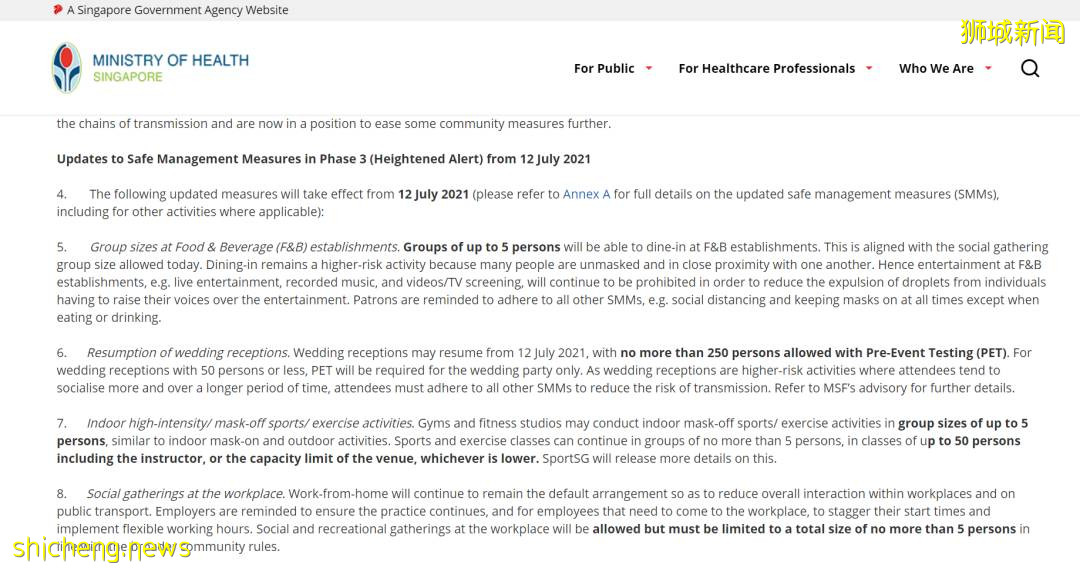The image size is (1080, 568).
Task: Click 'A Singapore Government Agency Website' text
Action: click(177, 10)
